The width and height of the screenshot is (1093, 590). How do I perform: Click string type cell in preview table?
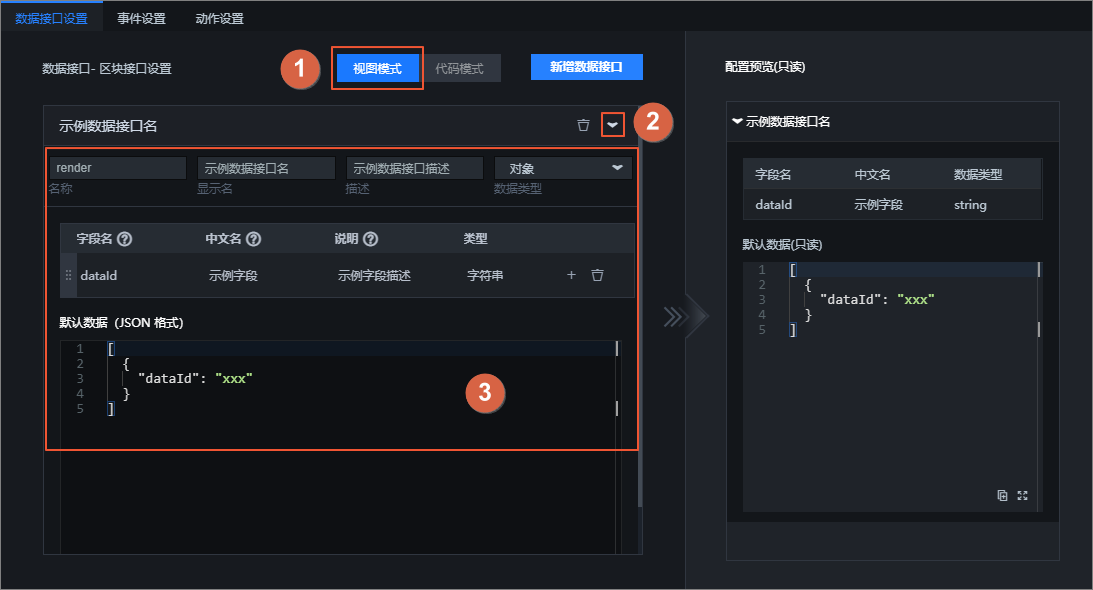click(970, 204)
